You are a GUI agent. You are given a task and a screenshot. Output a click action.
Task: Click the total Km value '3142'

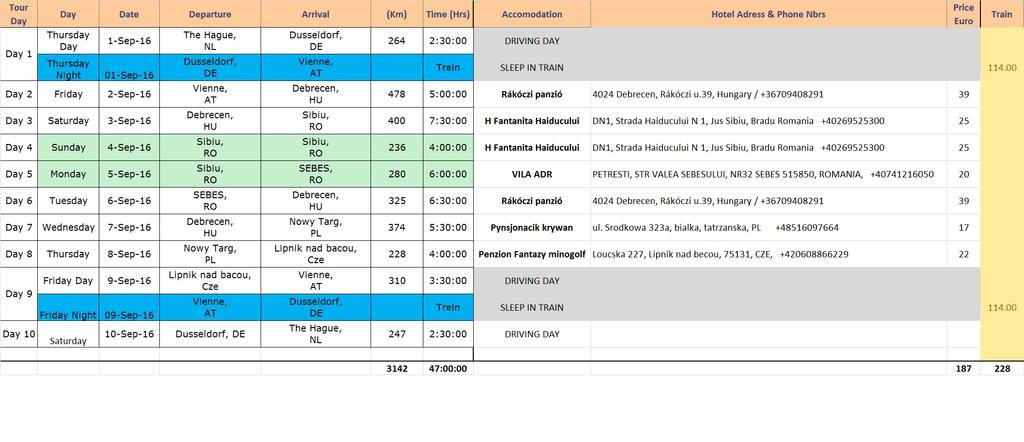point(396,368)
